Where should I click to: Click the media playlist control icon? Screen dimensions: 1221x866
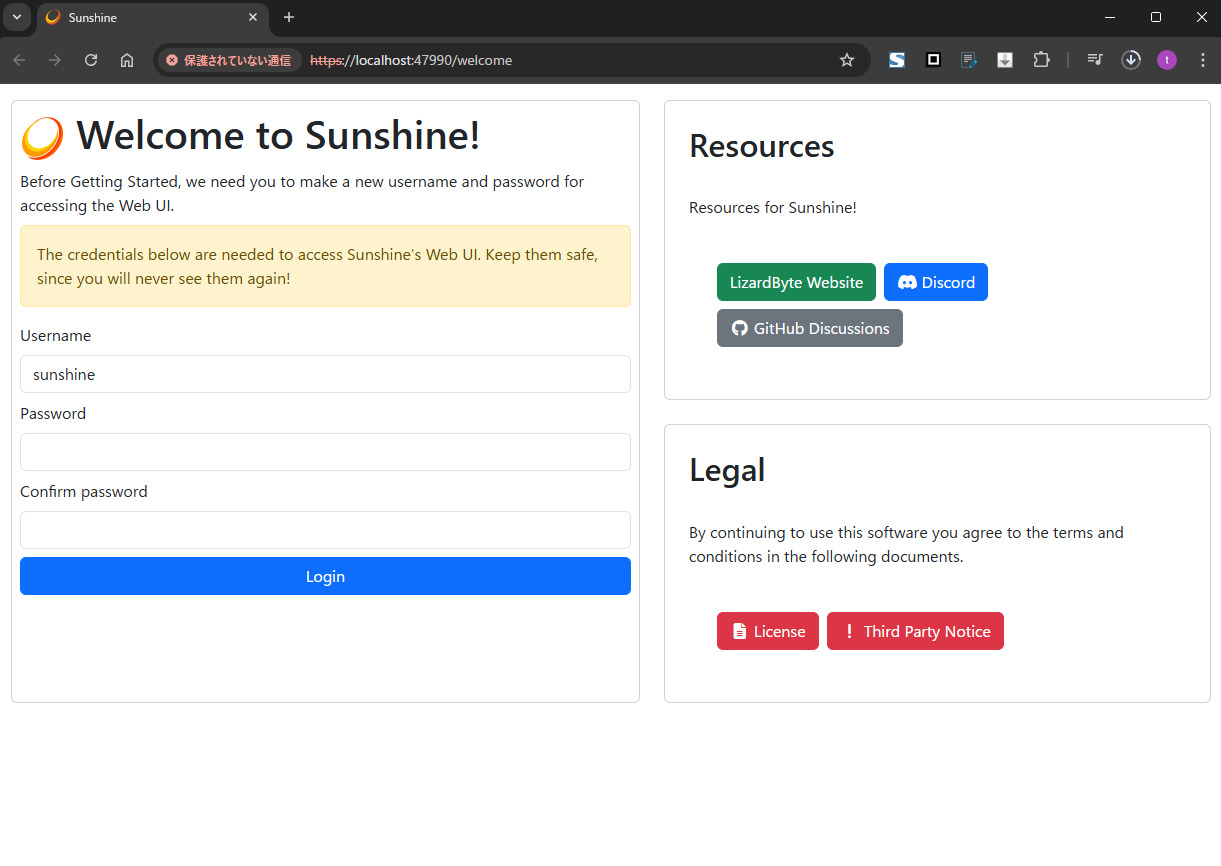[x=1094, y=60]
